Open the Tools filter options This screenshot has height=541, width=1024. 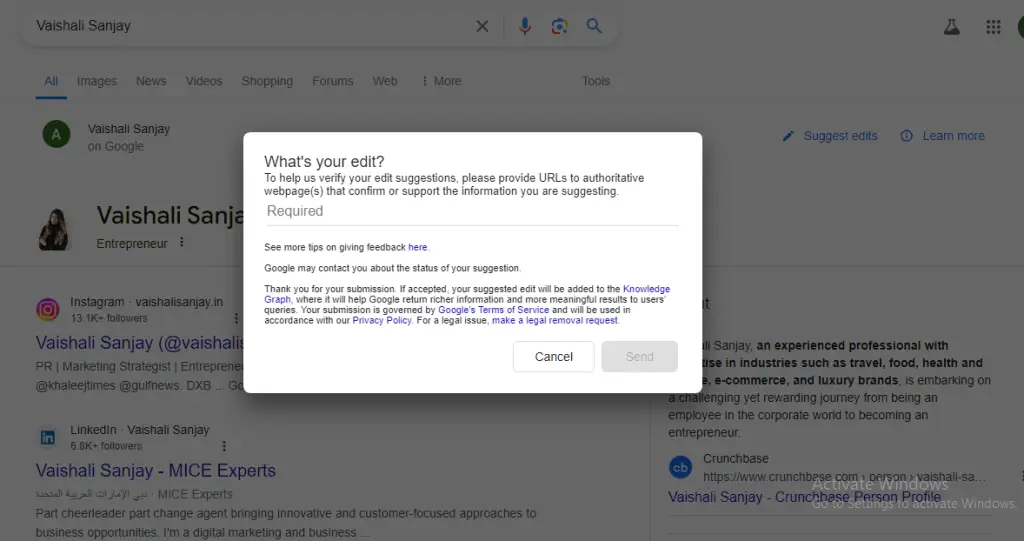tap(596, 81)
